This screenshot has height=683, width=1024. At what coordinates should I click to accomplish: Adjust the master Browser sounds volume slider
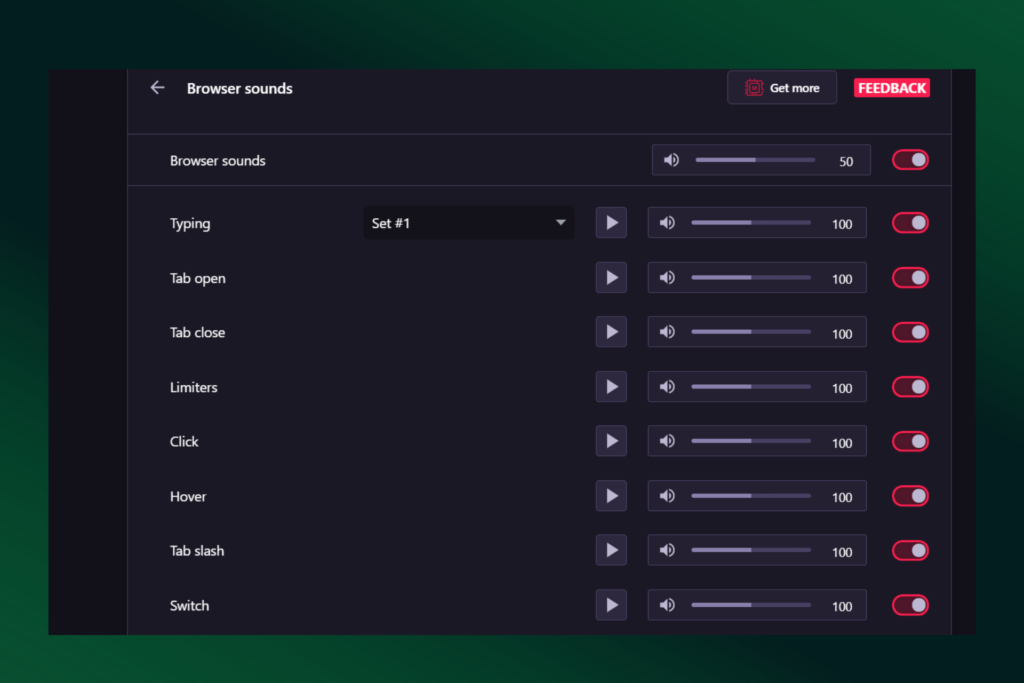755,159
